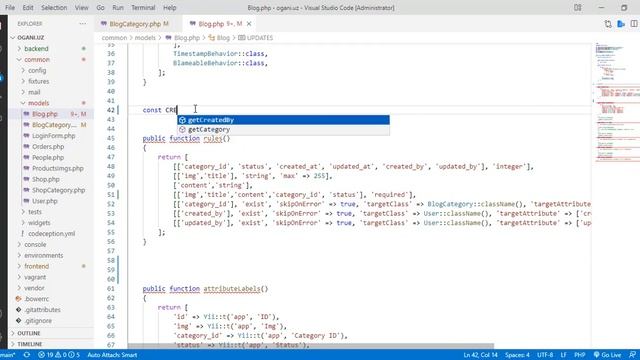The height and width of the screenshot is (360, 640).
Task: Click the split editor right icon
Action: pyautogui.click(x=634, y=24)
